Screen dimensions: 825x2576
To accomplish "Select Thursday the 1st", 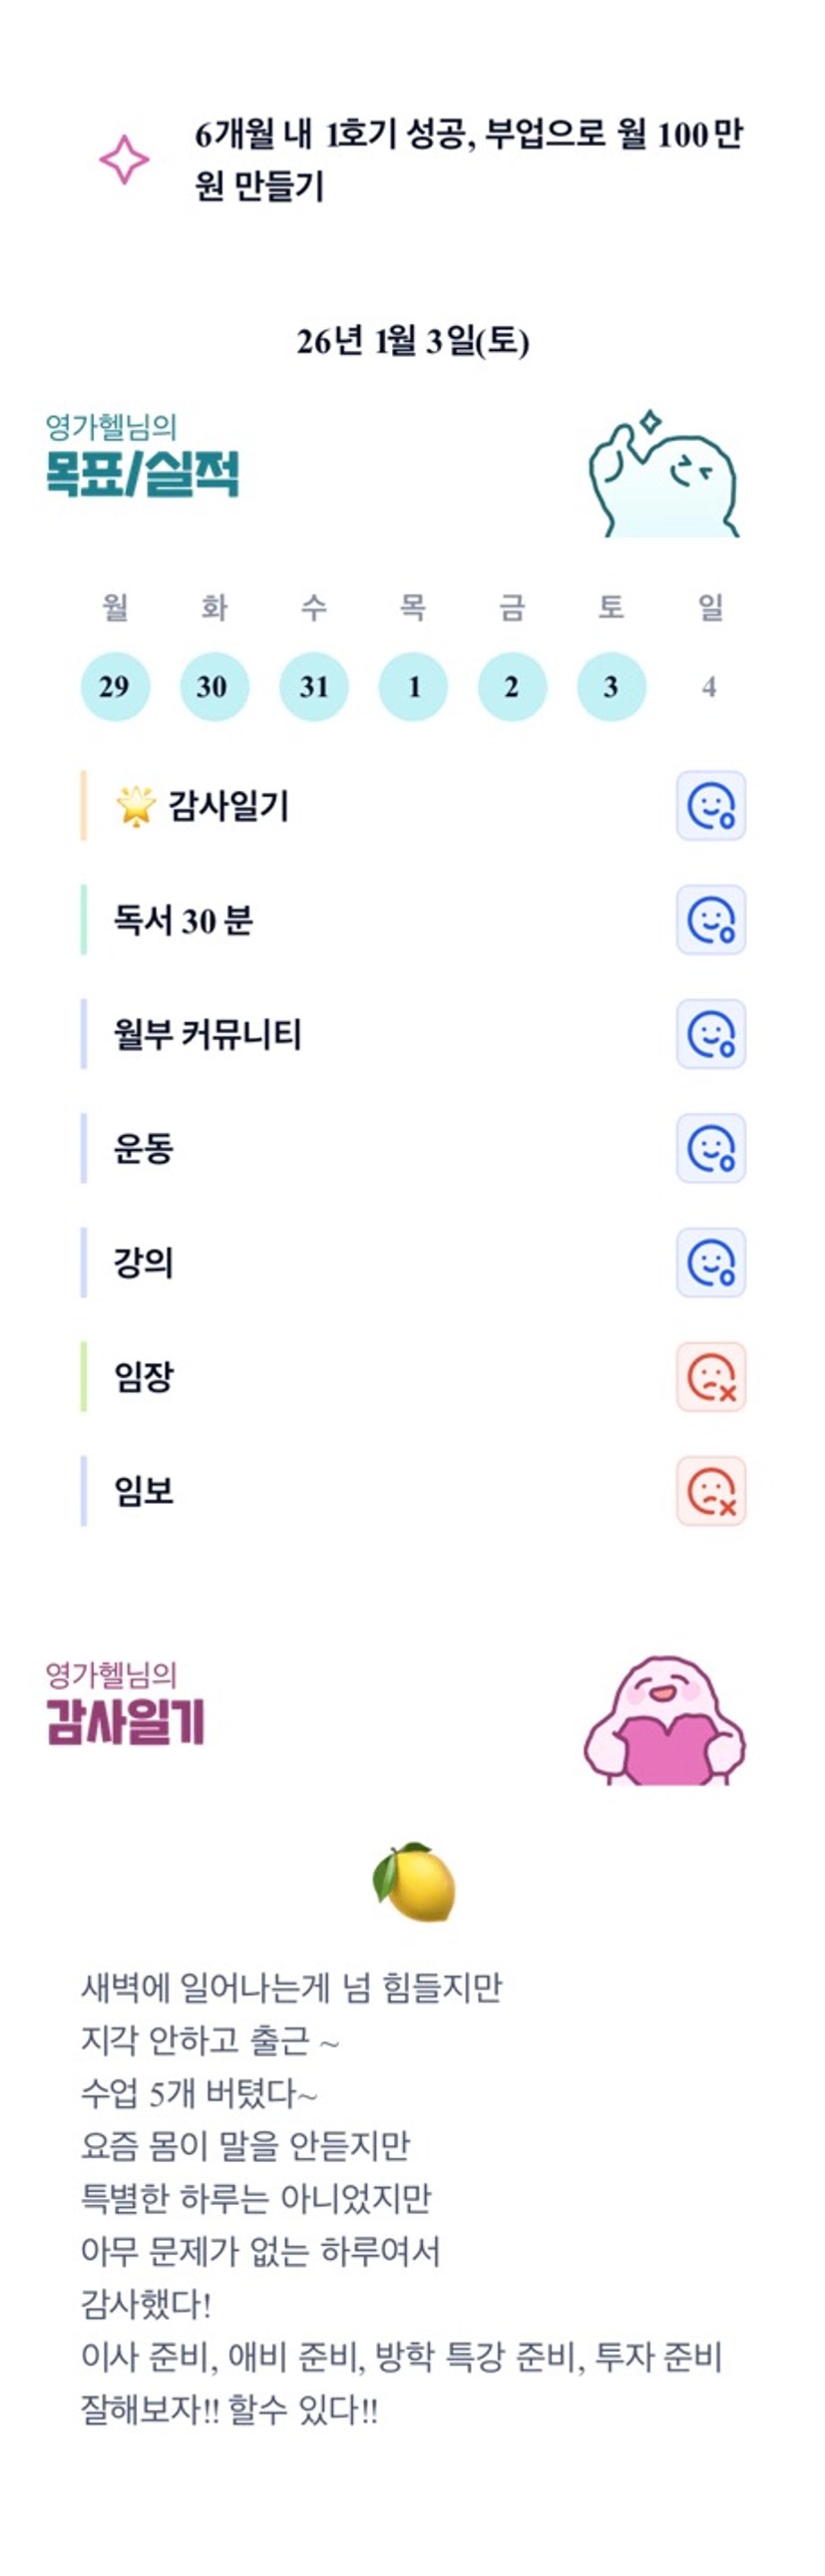I will coord(413,687).
